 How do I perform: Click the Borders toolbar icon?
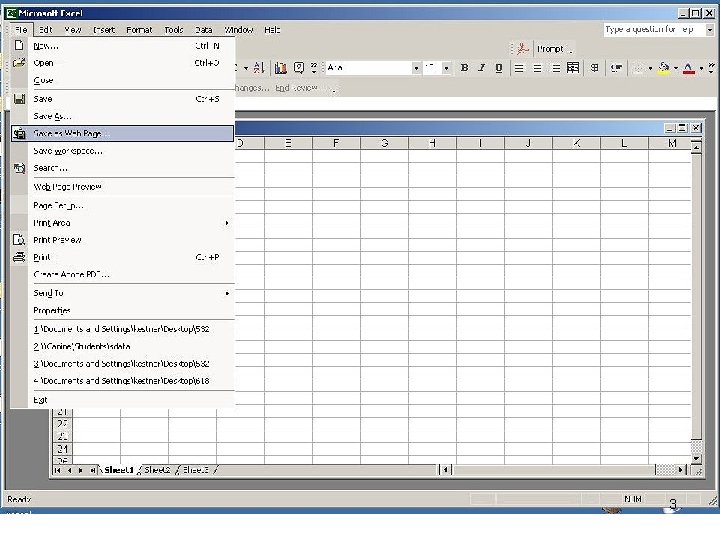(x=638, y=68)
